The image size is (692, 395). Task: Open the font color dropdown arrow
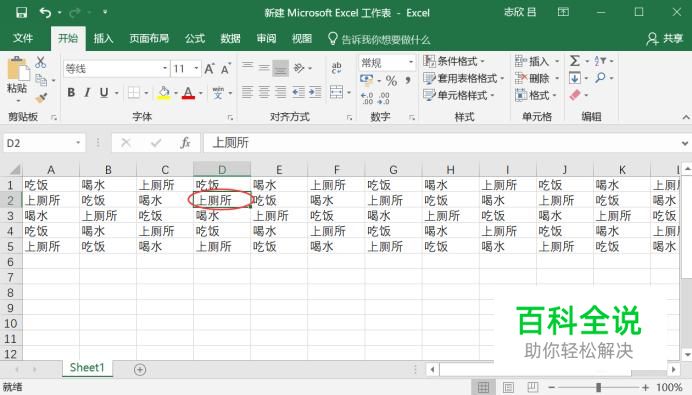200,93
